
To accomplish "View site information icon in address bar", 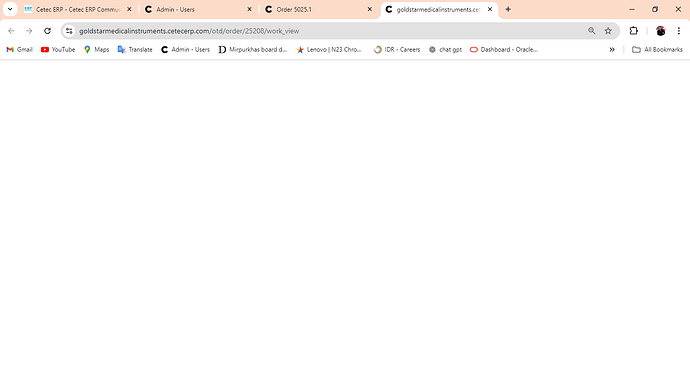I will [69, 31].
